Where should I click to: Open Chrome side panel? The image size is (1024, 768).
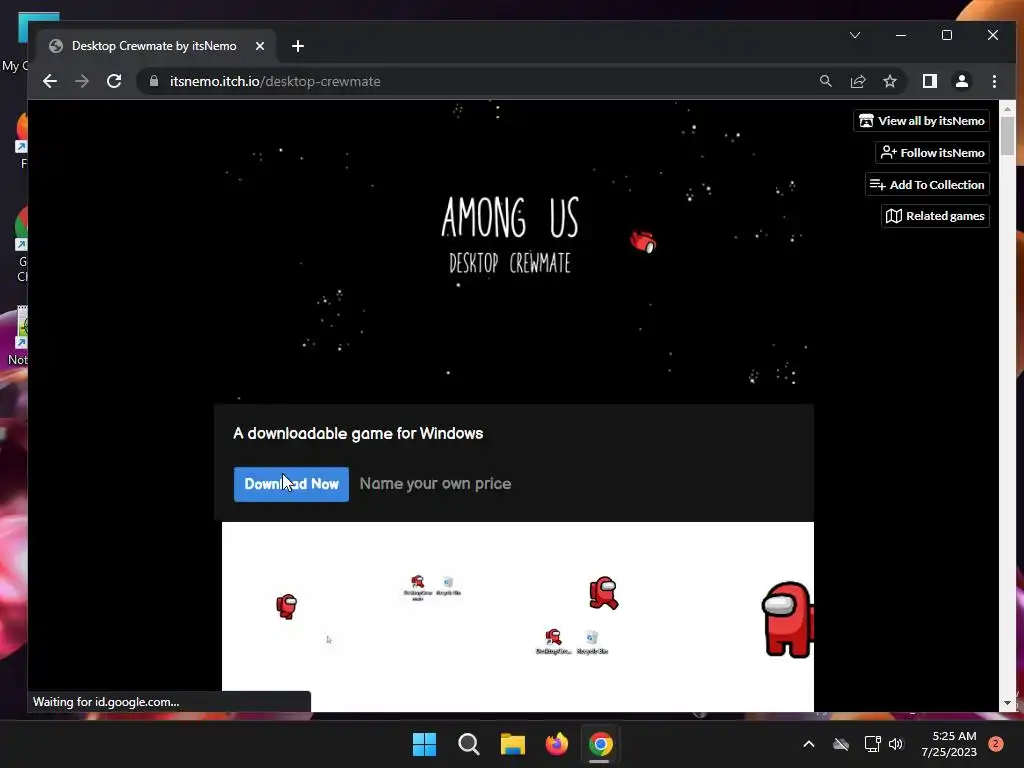(929, 81)
